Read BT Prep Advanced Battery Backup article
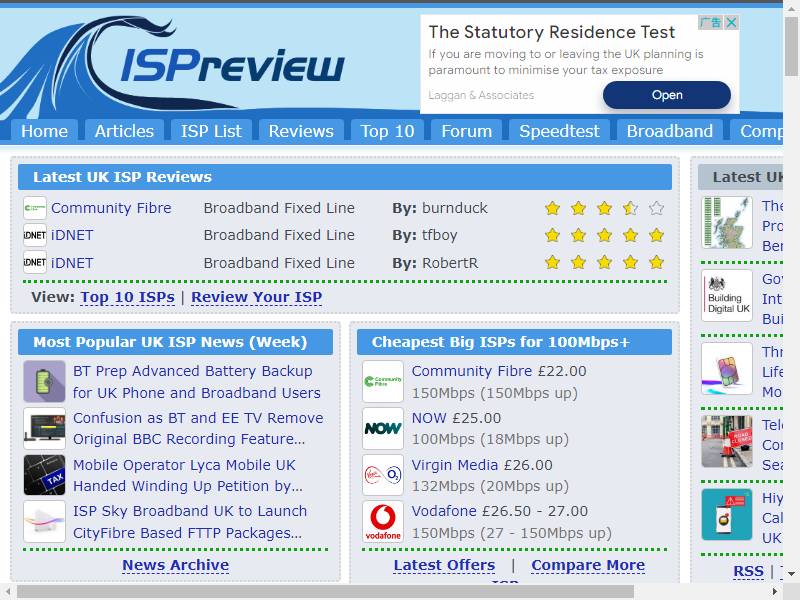800x600 pixels. click(x=196, y=382)
